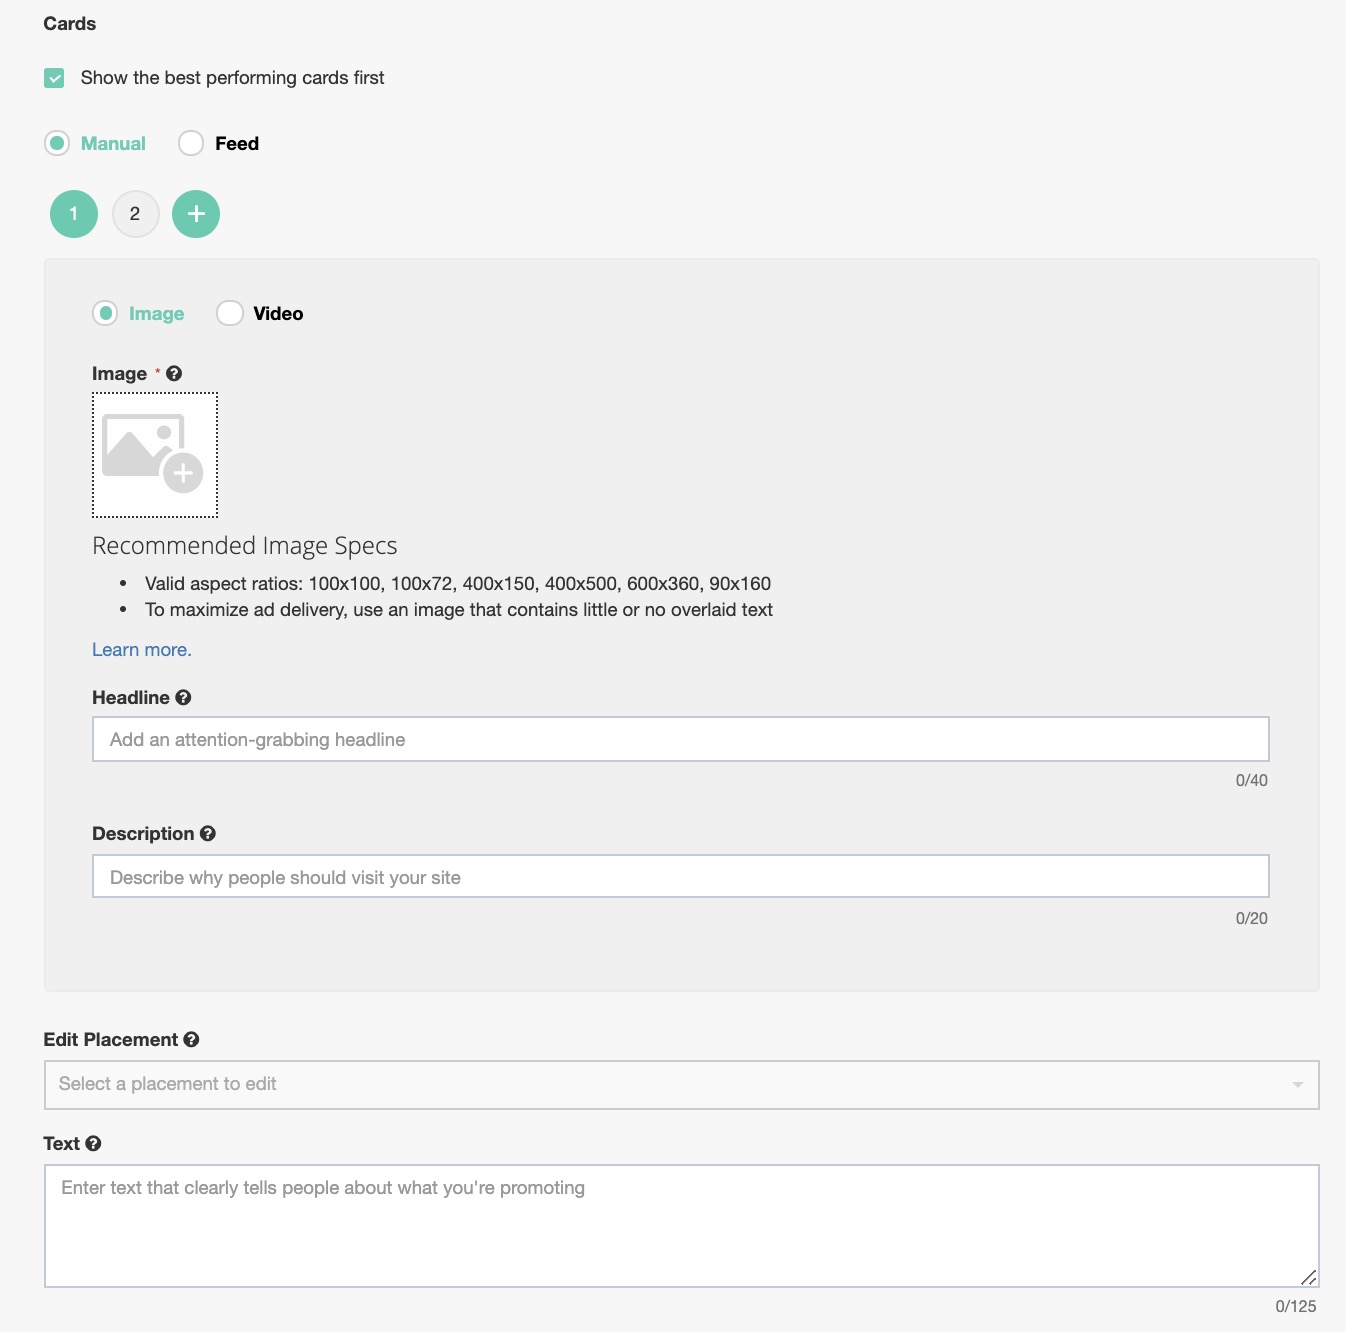The height and width of the screenshot is (1332, 1346).
Task: Switch to card 1 tab
Action: [74, 214]
